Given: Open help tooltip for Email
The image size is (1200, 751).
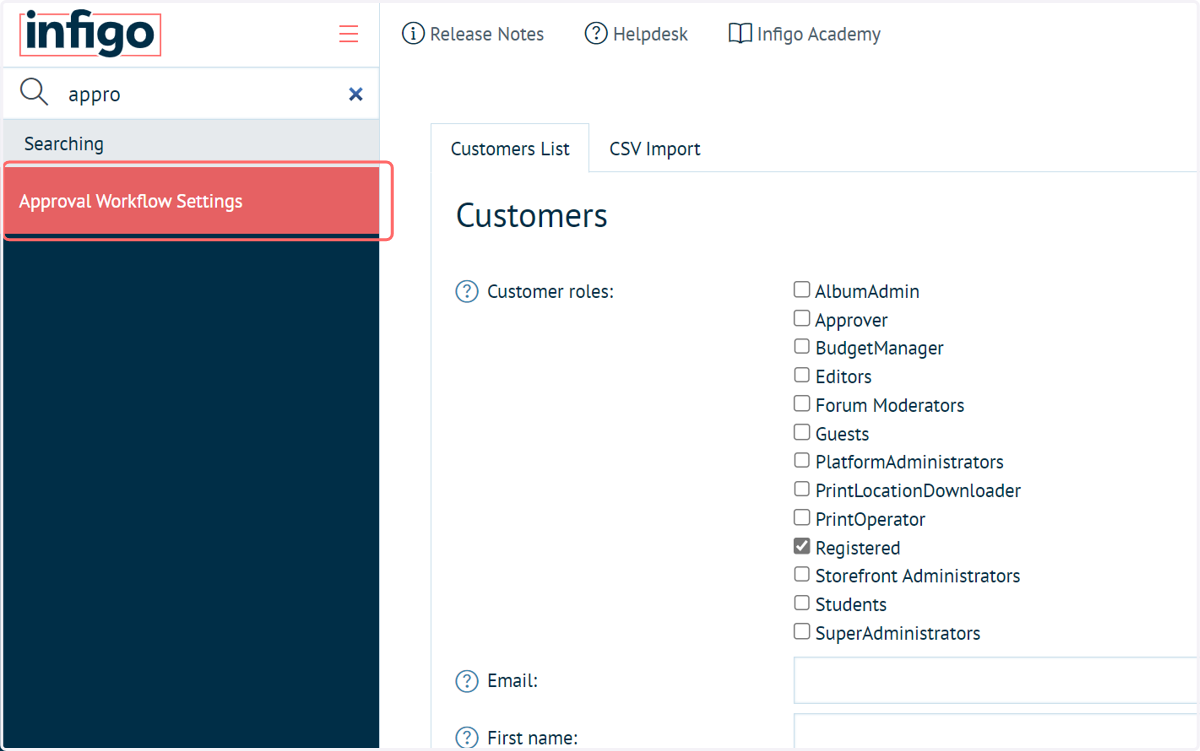Looking at the screenshot, I should 467,681.
